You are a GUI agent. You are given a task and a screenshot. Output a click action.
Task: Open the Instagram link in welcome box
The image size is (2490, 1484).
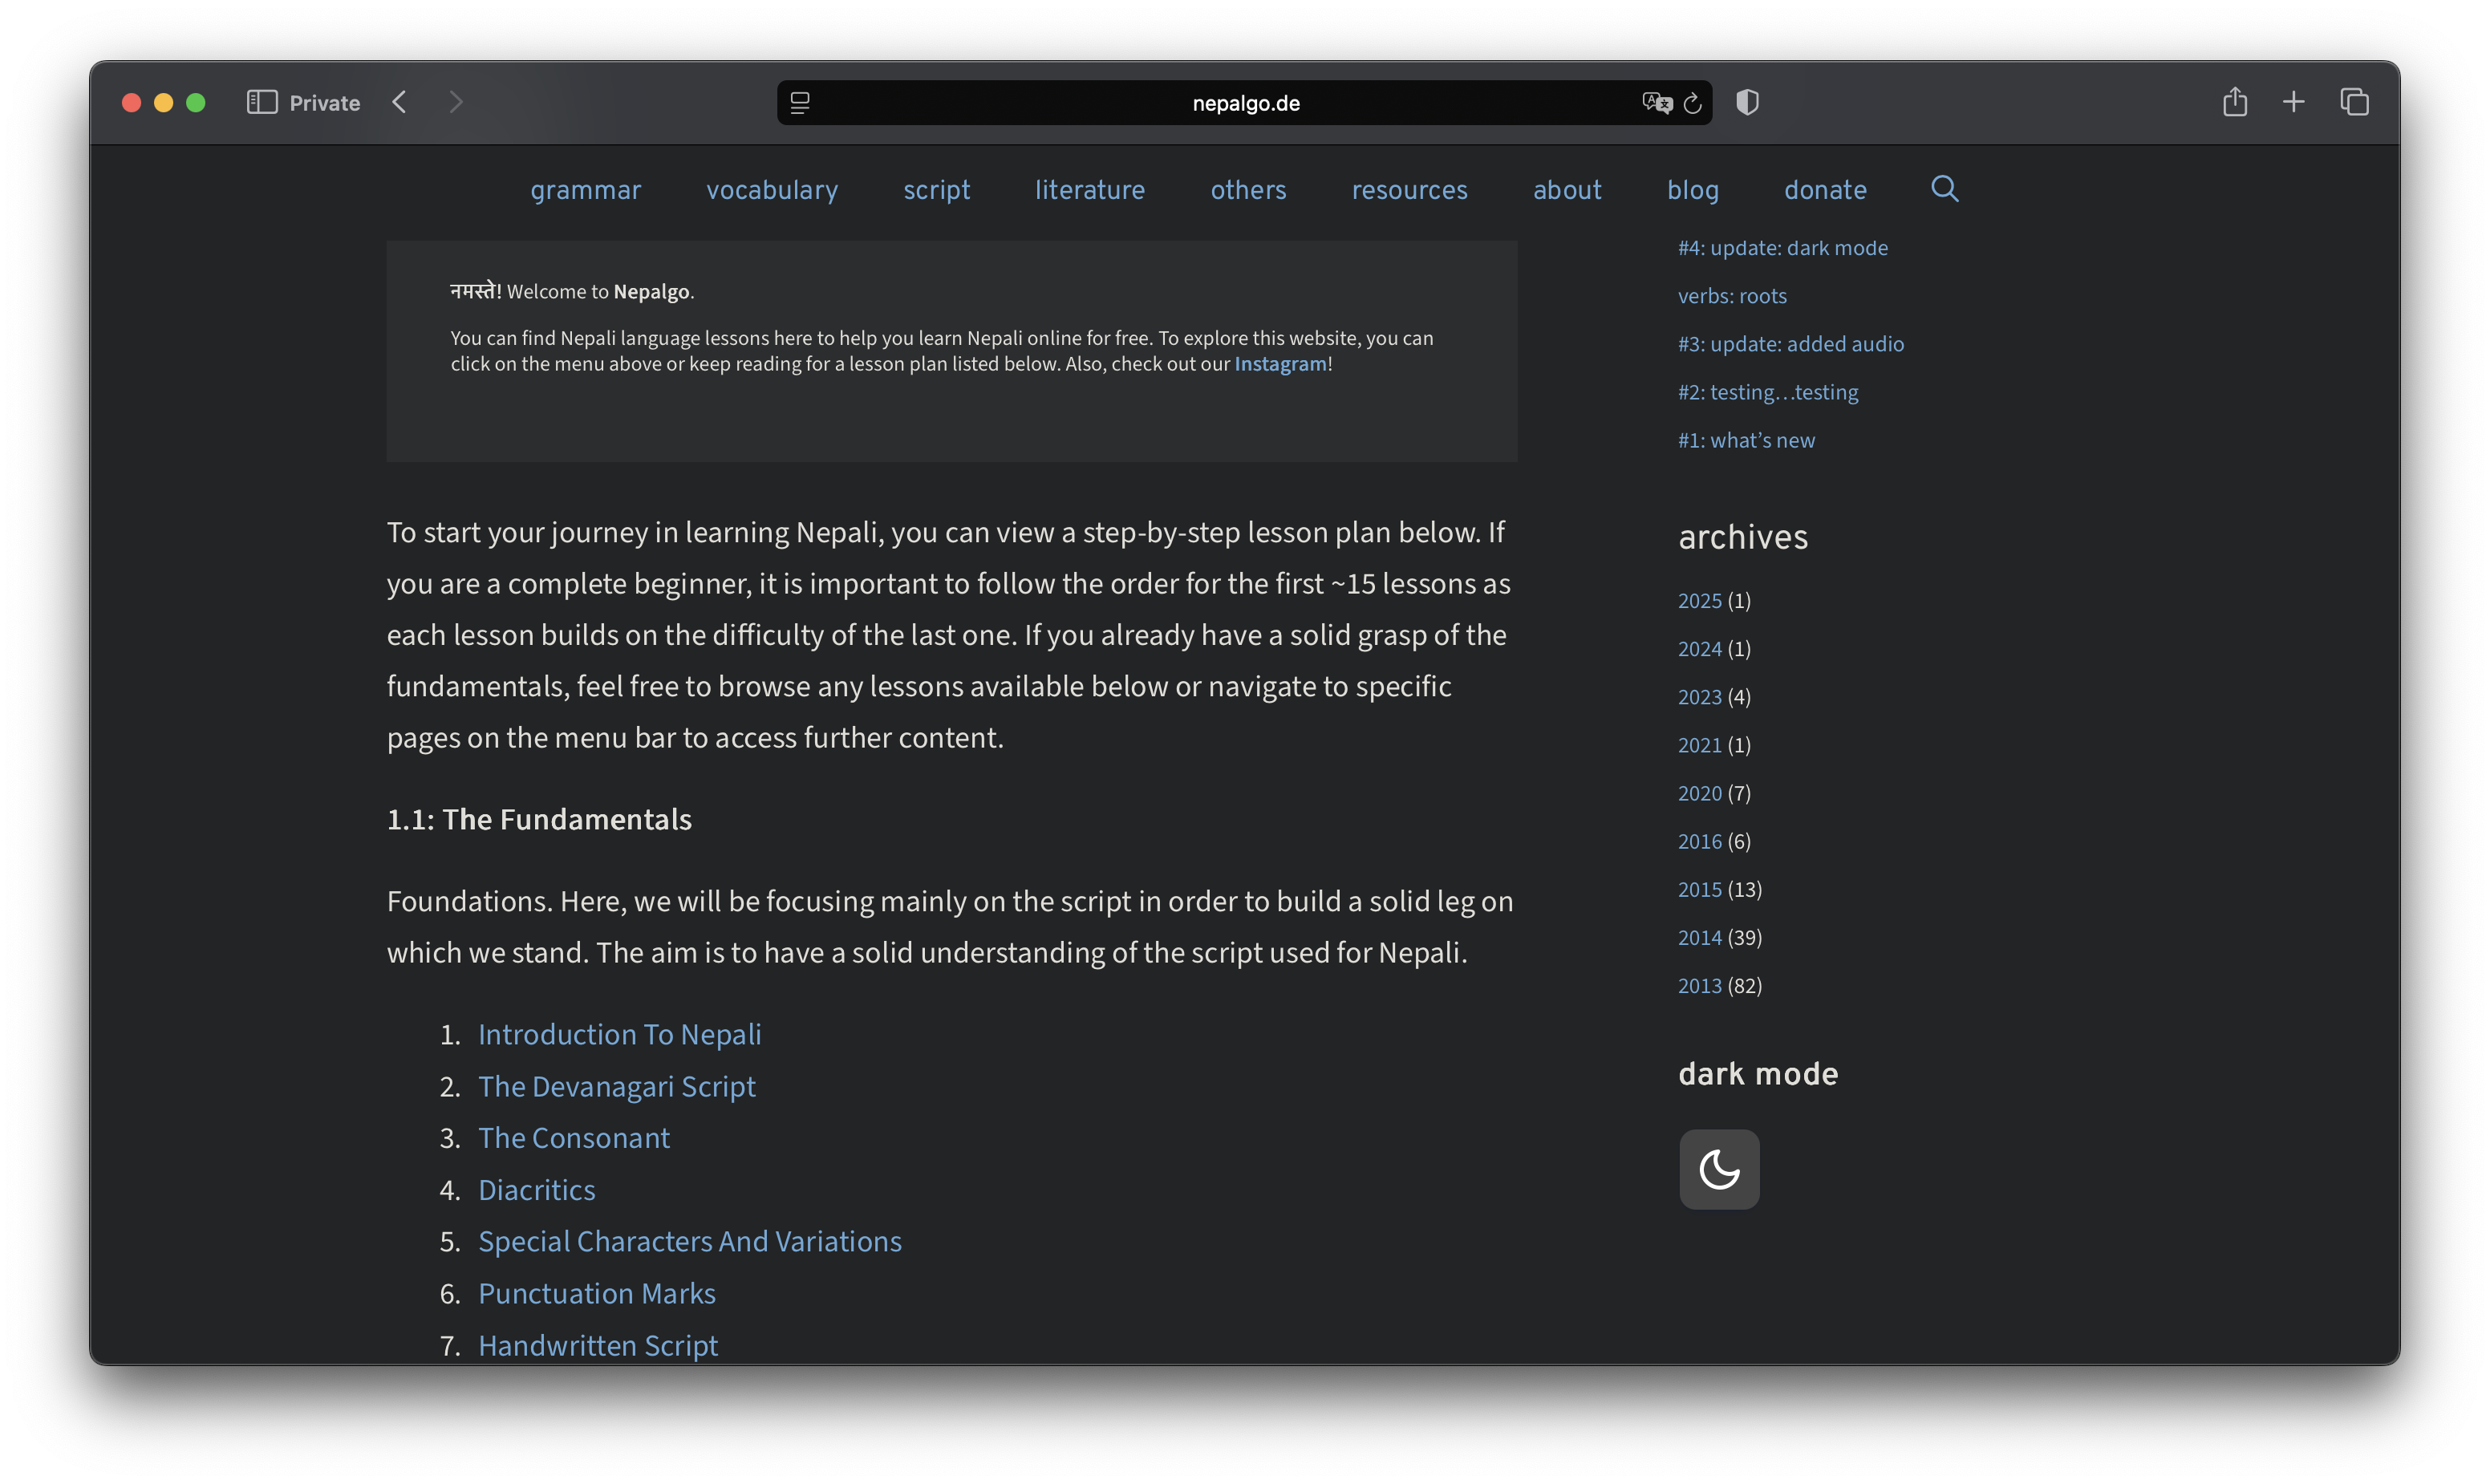(1280, 364)
